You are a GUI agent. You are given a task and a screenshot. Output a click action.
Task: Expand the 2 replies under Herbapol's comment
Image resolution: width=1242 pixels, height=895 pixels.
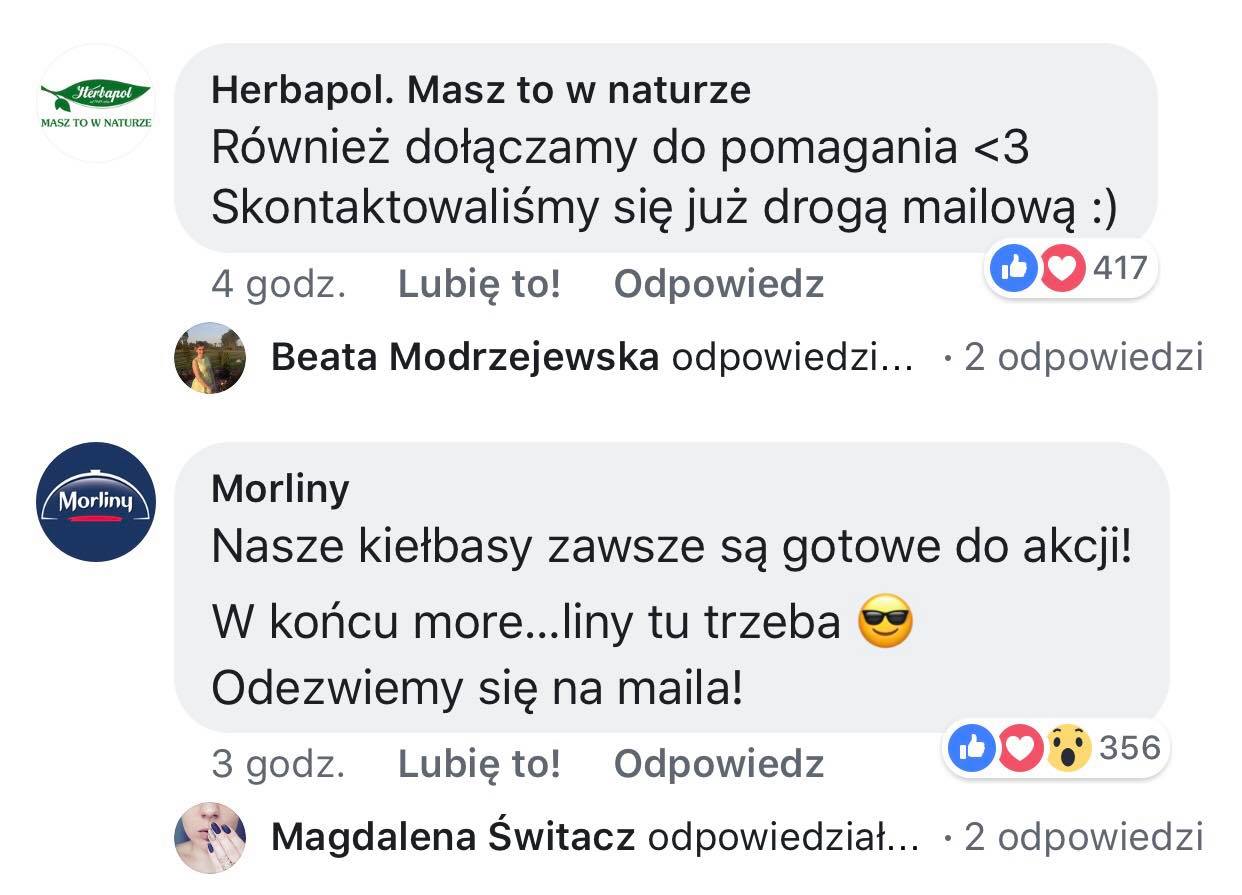(x=1083, y=357)
